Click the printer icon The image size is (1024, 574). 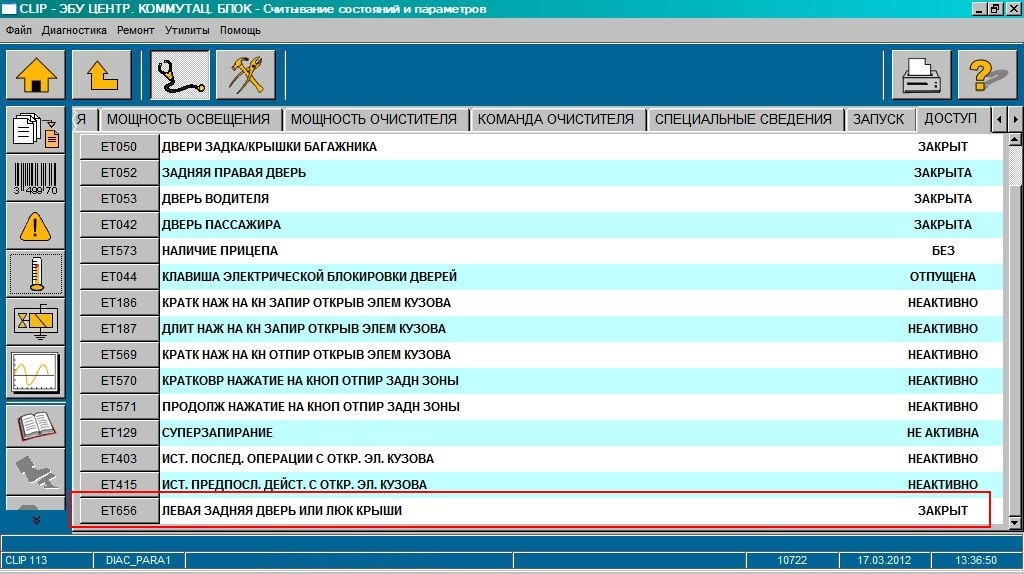point(921,75)
